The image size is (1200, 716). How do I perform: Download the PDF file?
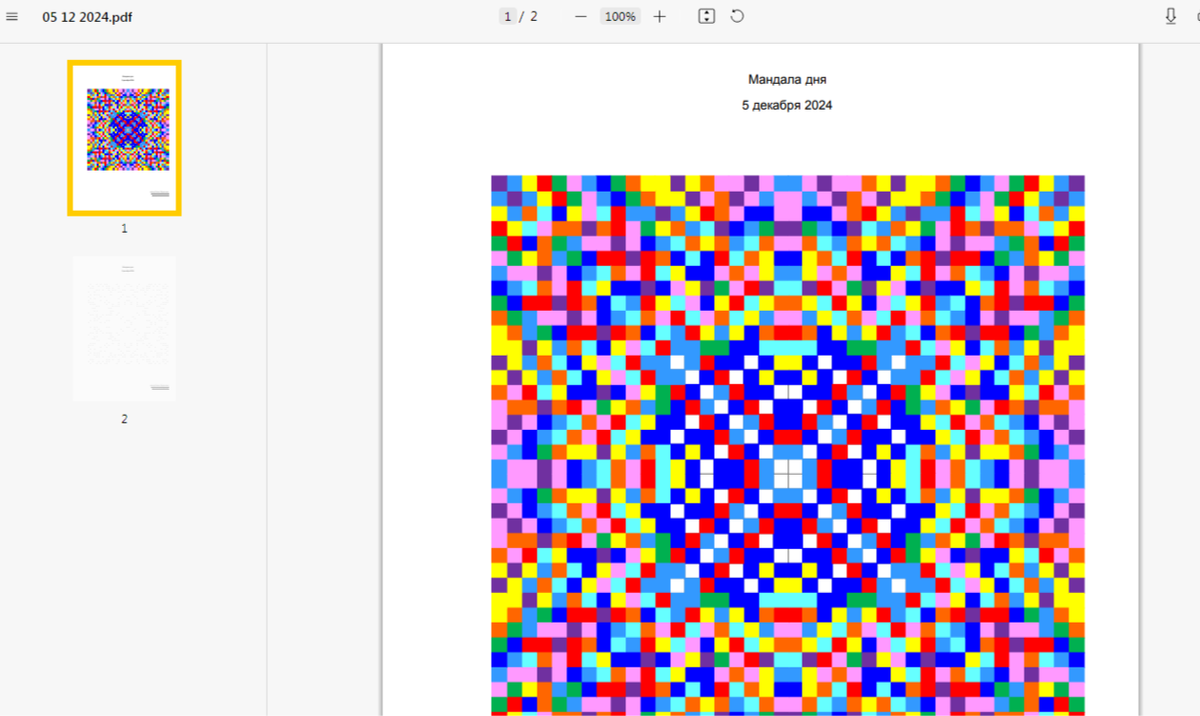[x=1171, y=17]
